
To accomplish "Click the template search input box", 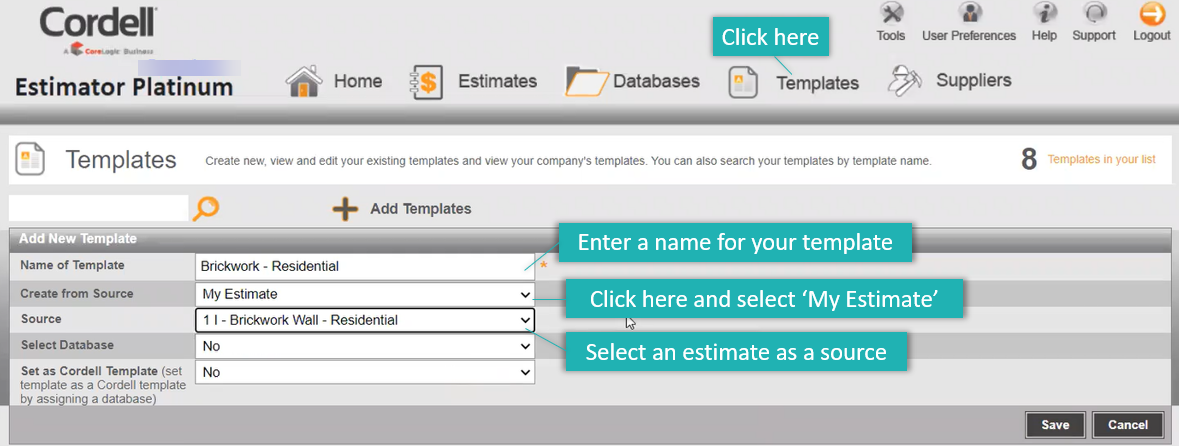I will (98, 208).
